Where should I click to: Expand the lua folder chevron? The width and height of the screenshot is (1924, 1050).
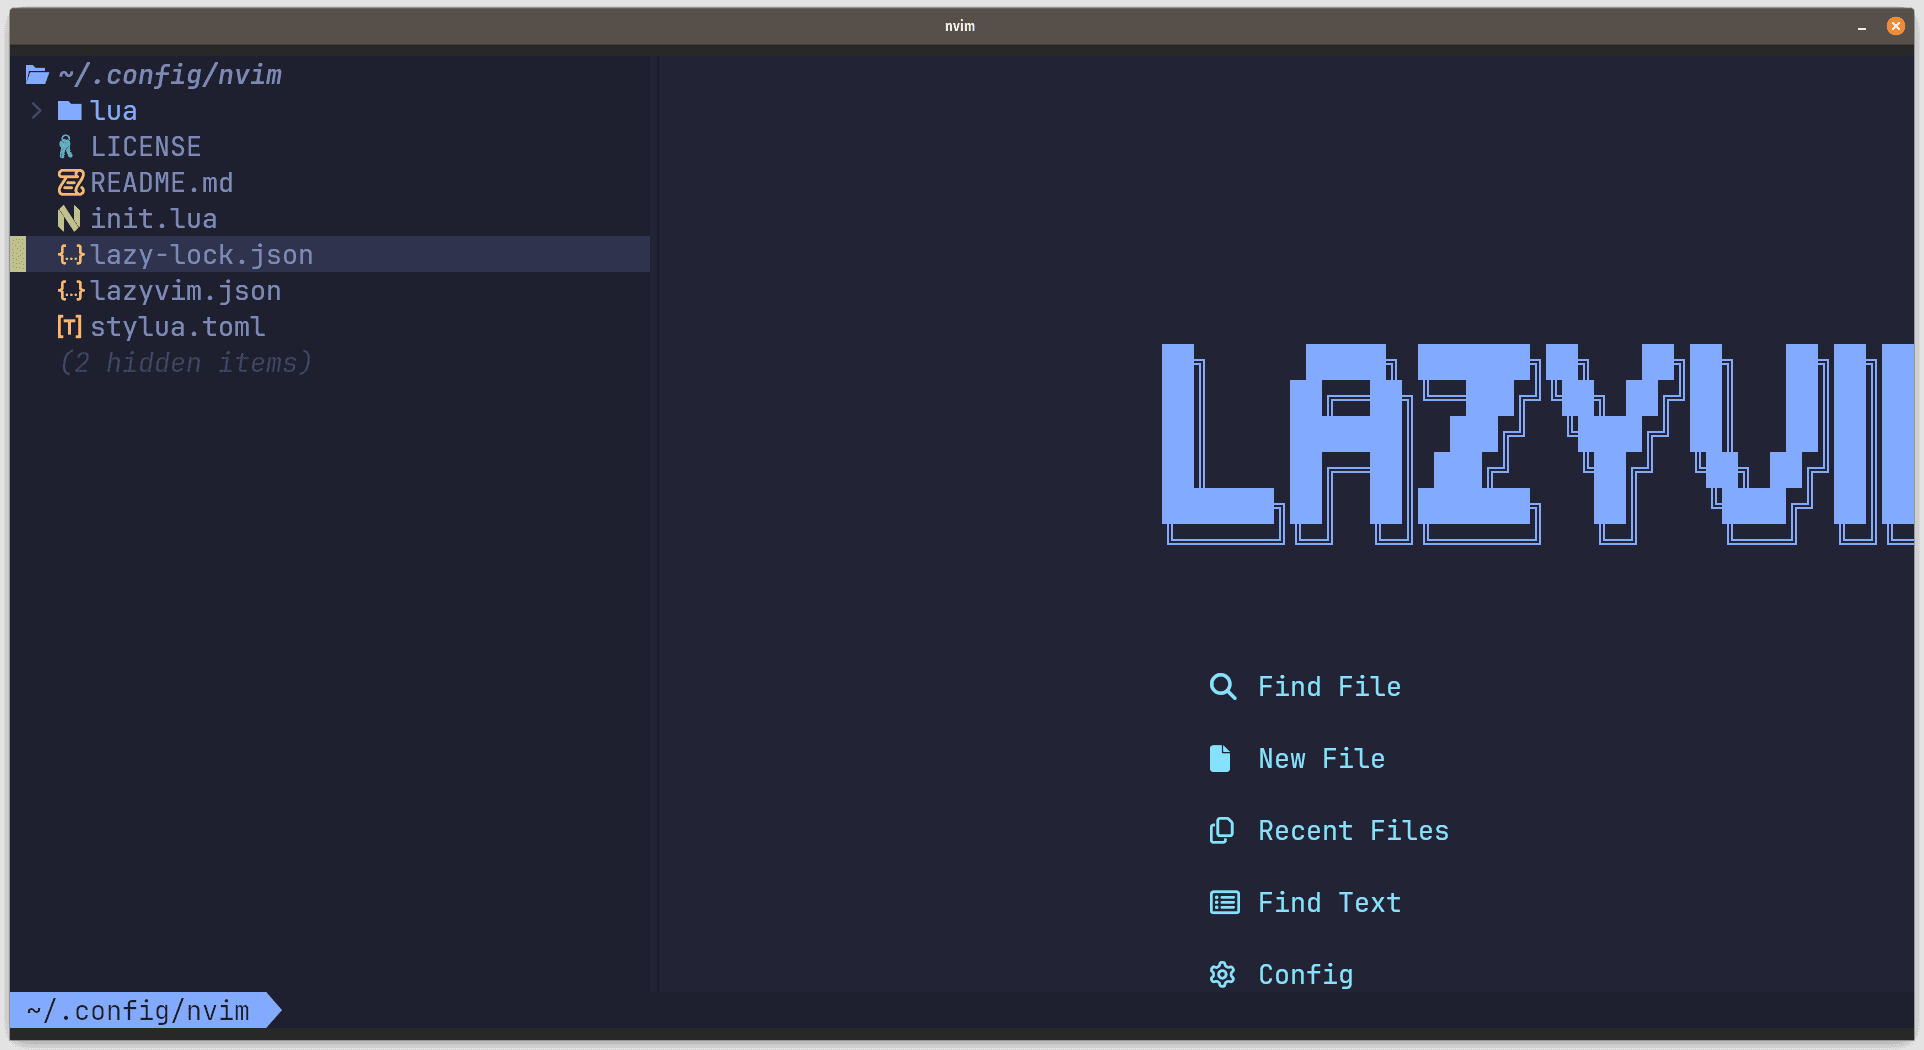(x=37, y=110)
